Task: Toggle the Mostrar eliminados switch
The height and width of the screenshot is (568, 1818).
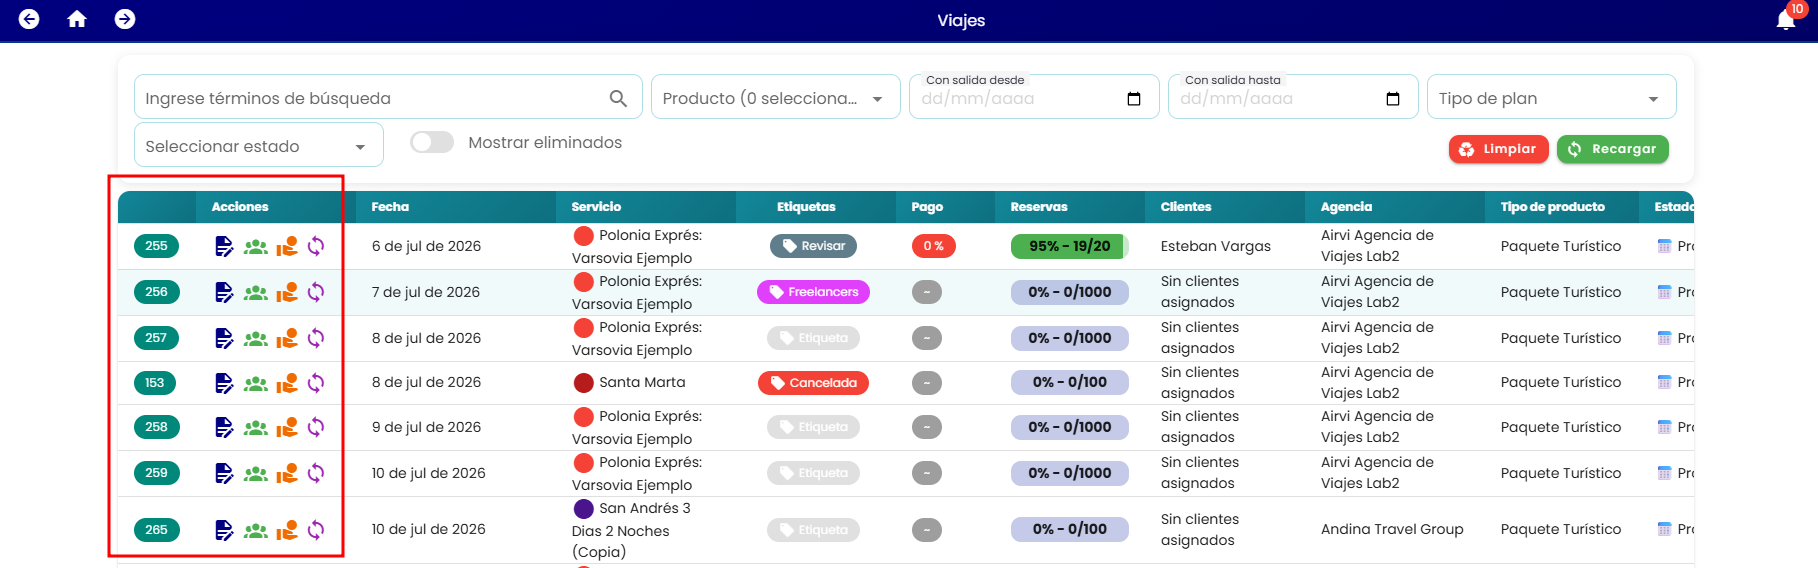Action: [x=432, y=142]
